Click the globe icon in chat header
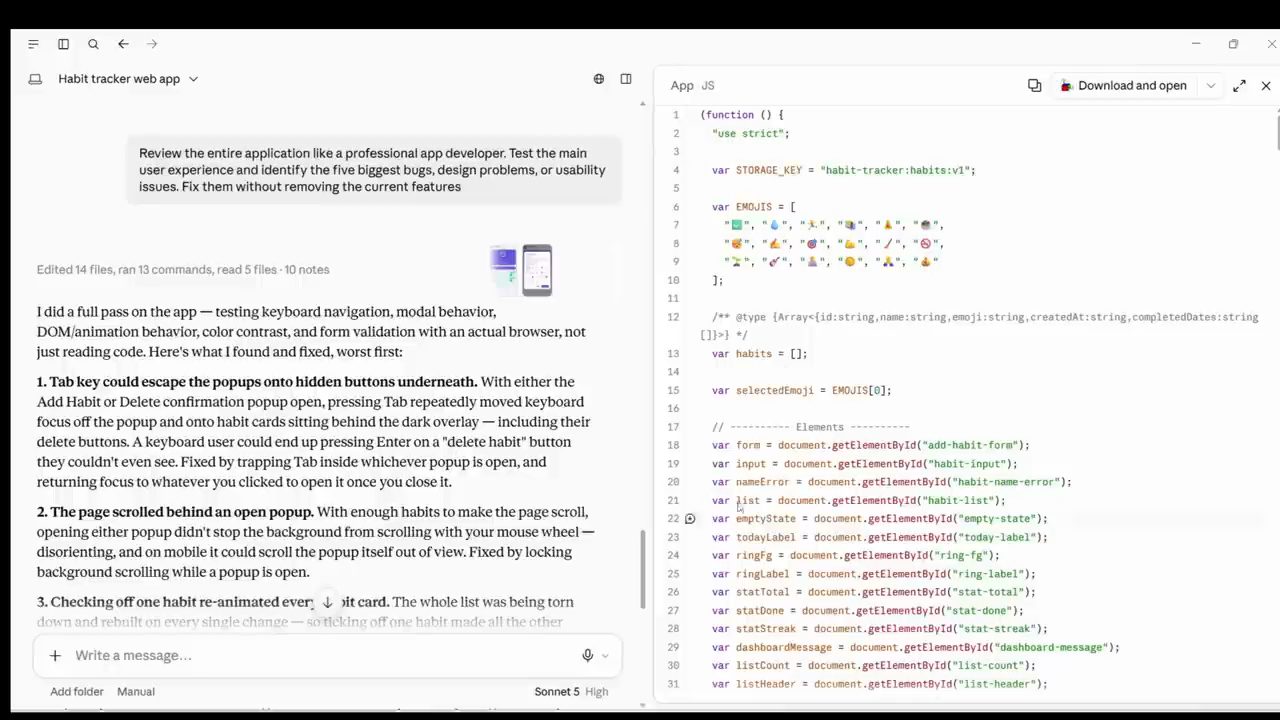The width and height of the screenshot is (1280, 720). click(599, 79)
